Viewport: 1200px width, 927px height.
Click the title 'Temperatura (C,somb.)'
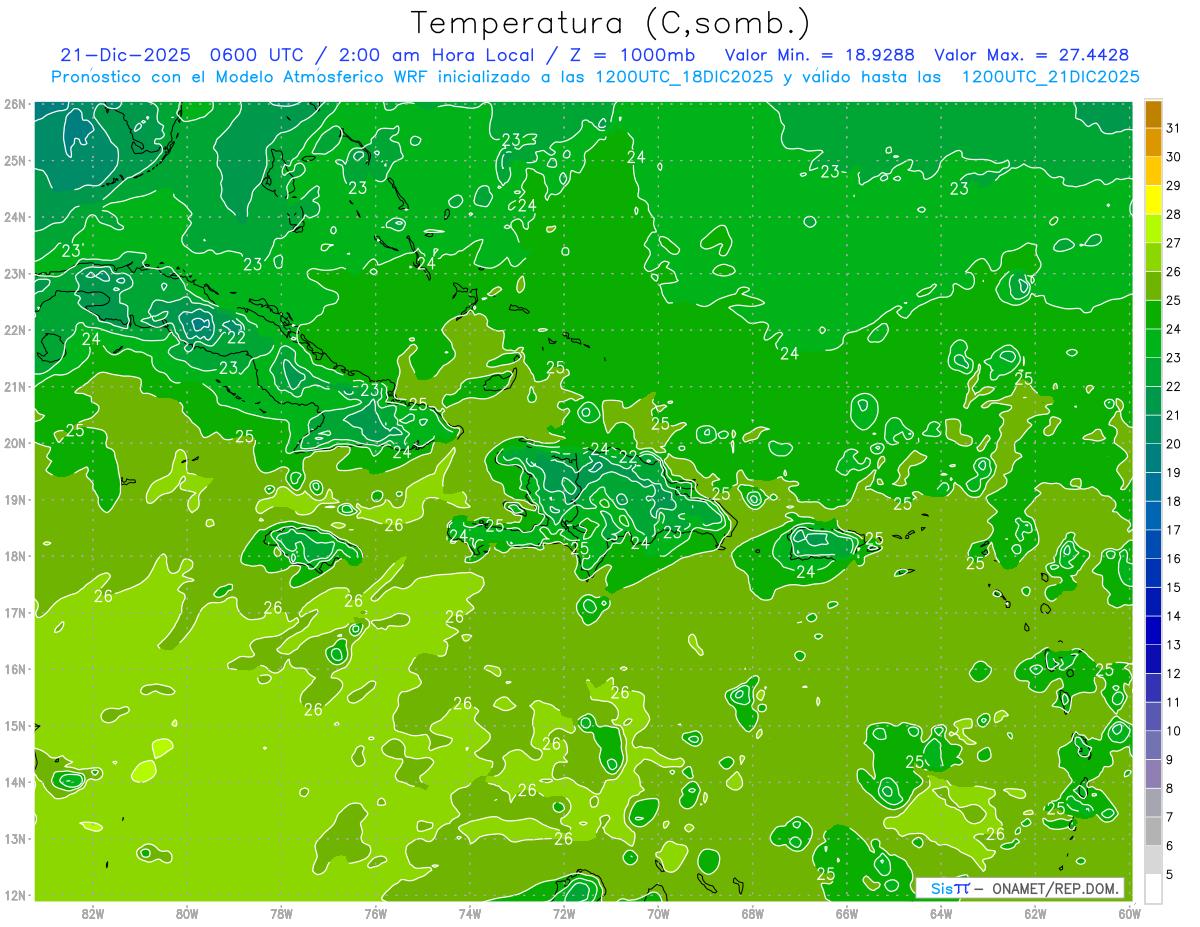(611, 23)
